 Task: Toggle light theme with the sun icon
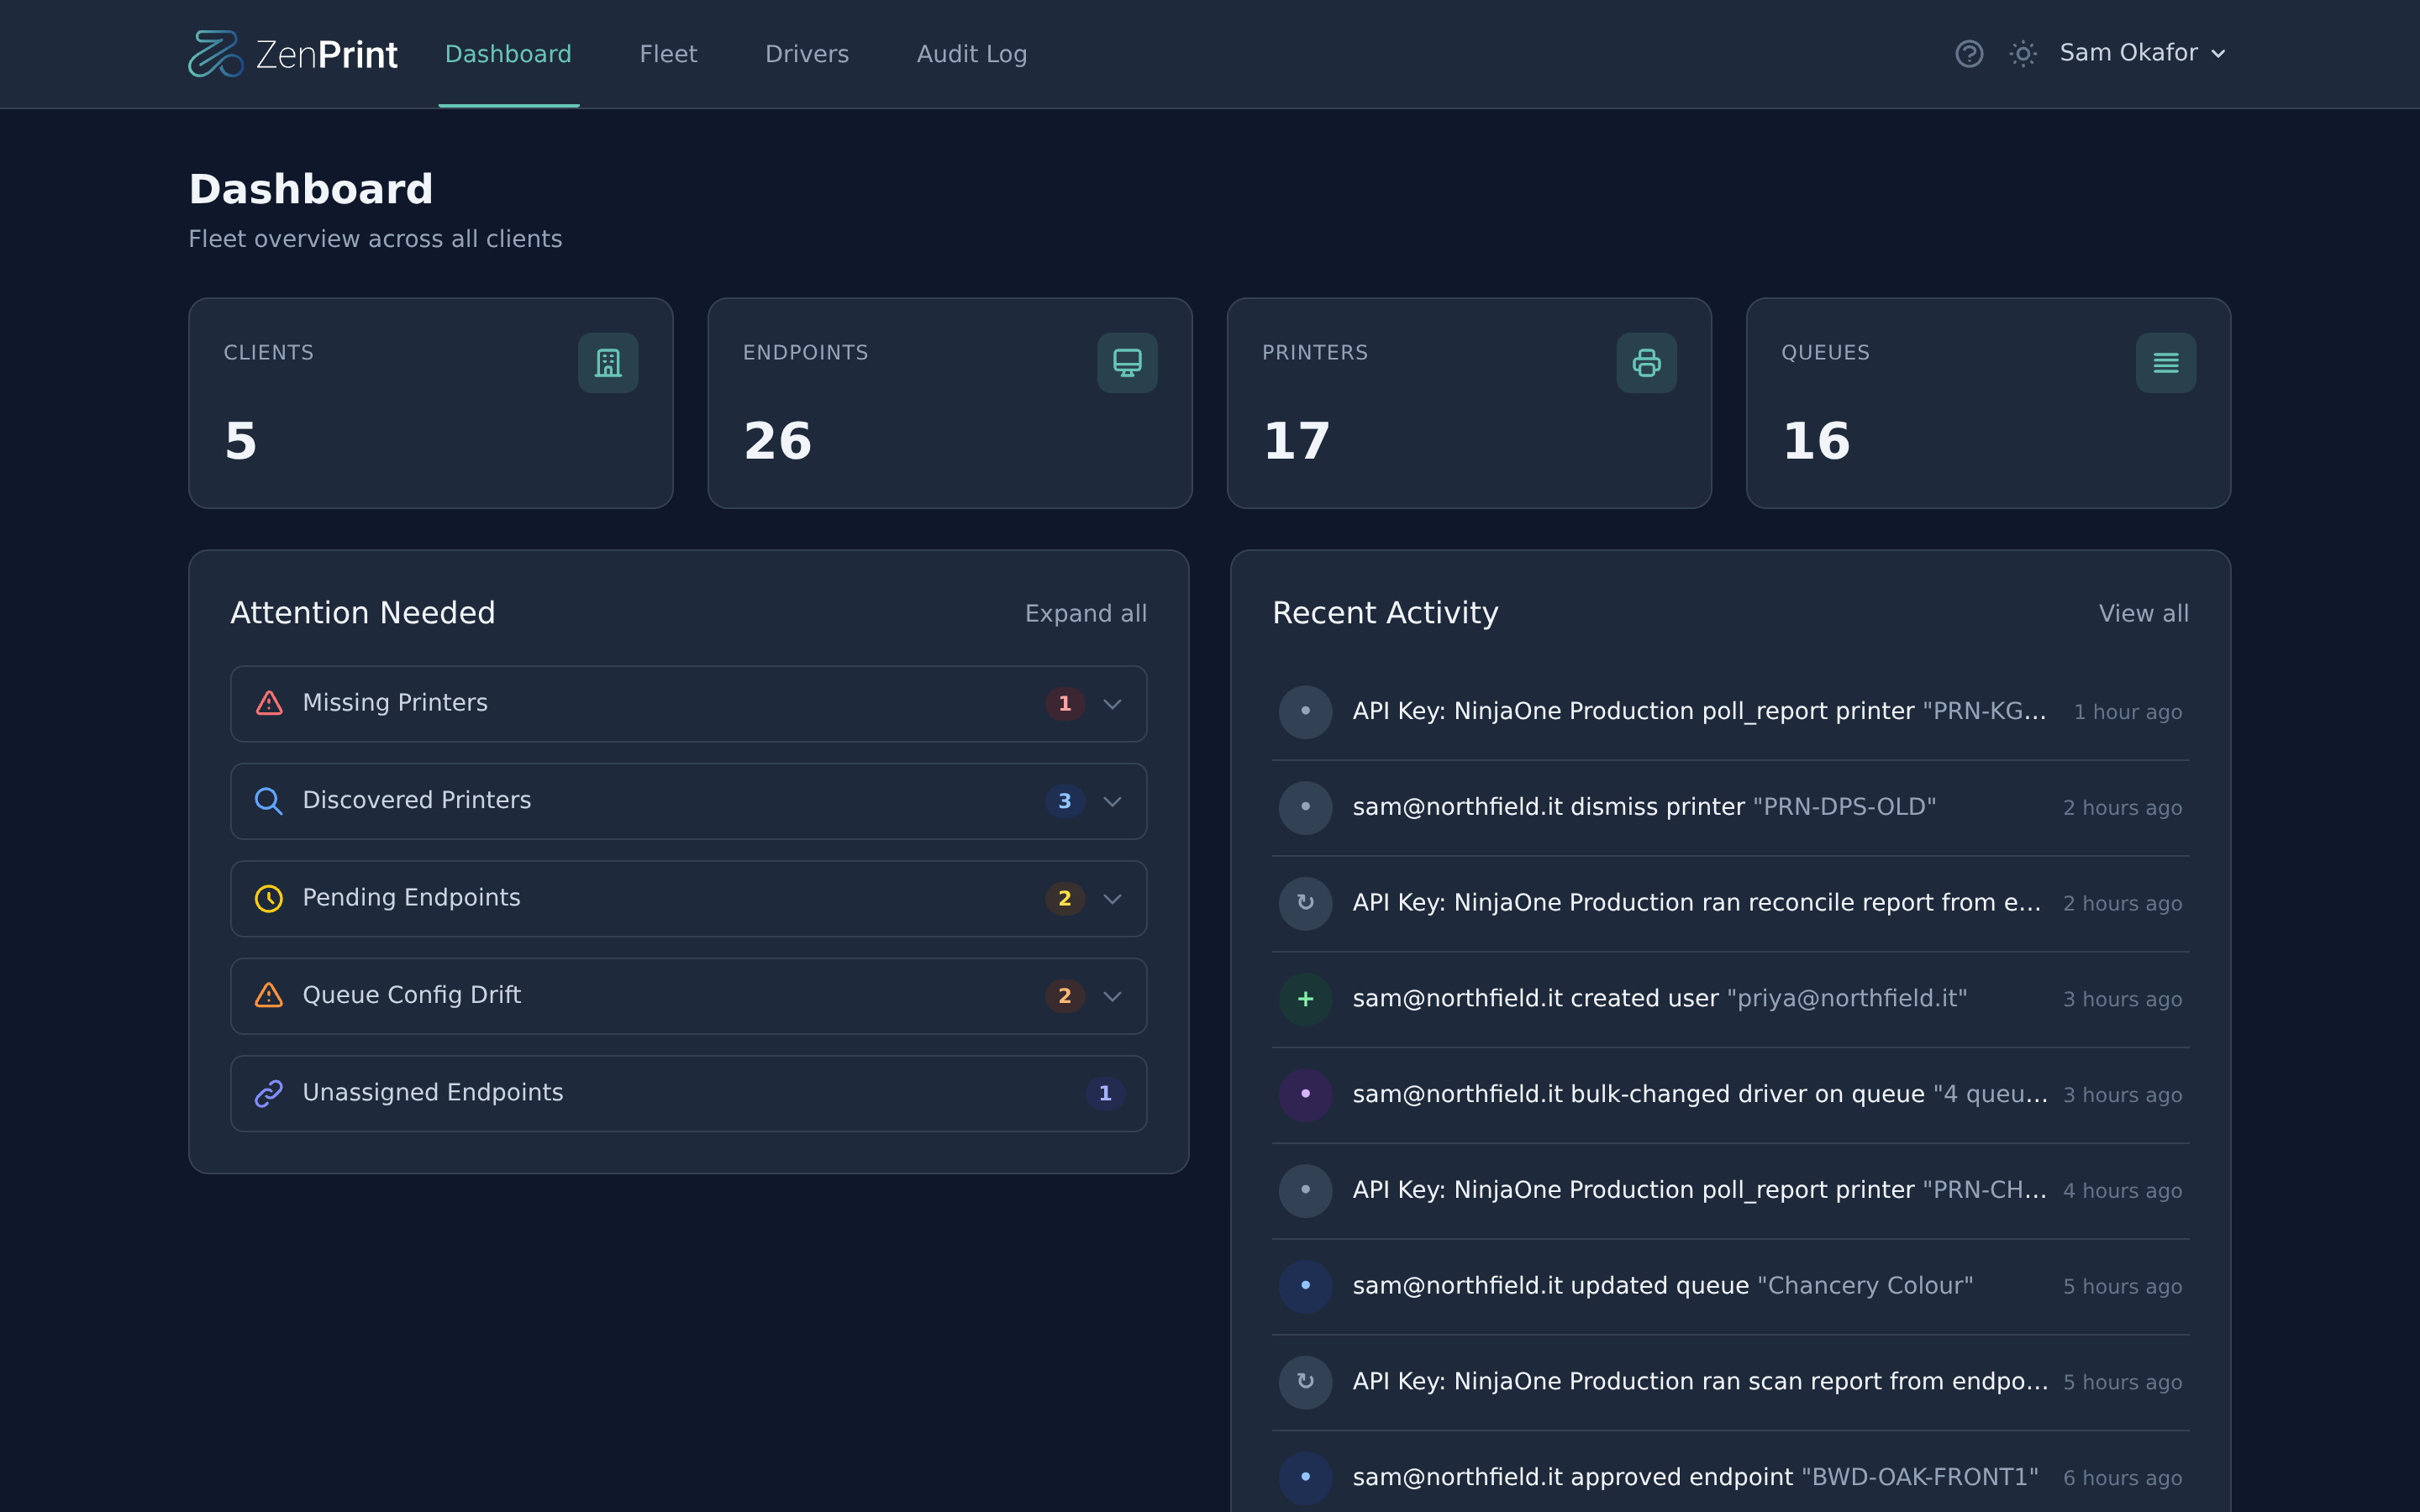[2023, 54]
